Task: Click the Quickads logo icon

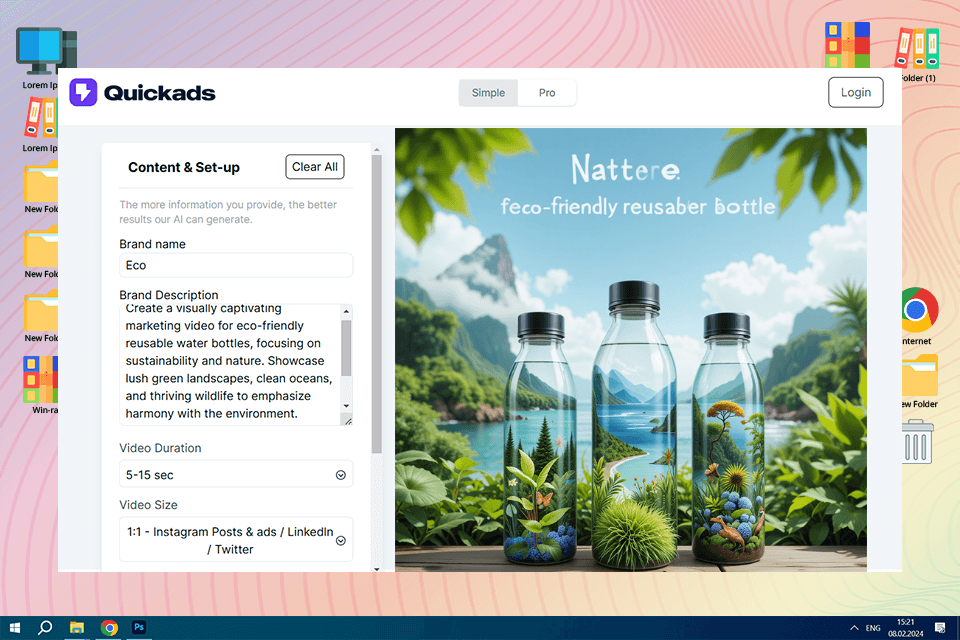Action: click(x=83, y=92)
